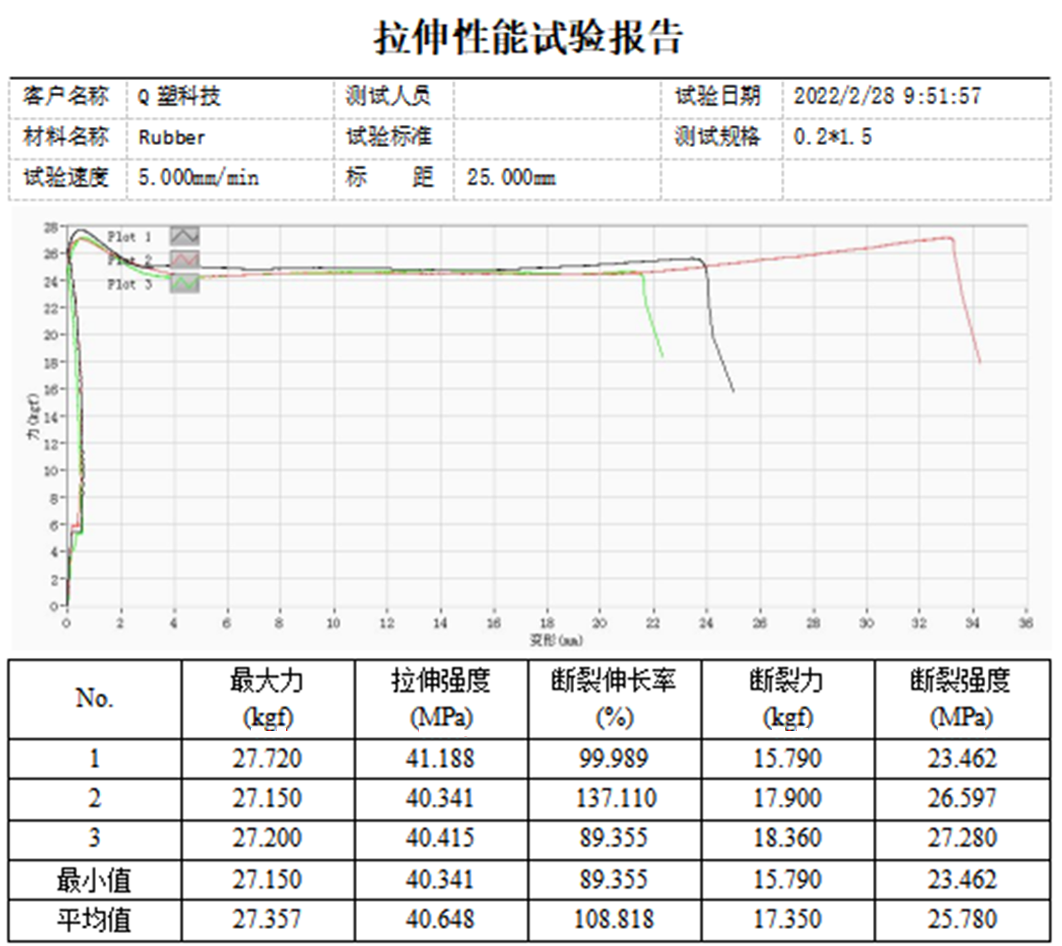The image size is (1062, 946).
Task: Select the elongation value 137.110 in row 2
Action: pos(614,799)
